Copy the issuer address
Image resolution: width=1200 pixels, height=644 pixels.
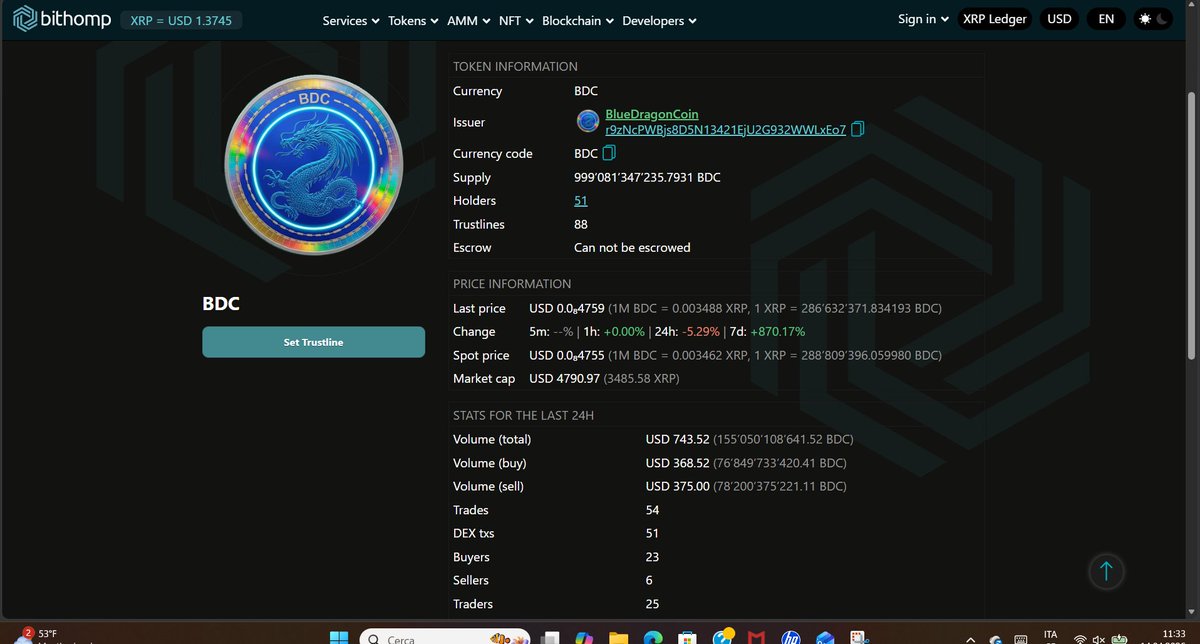pyautogui.click(x=857, y=130)
